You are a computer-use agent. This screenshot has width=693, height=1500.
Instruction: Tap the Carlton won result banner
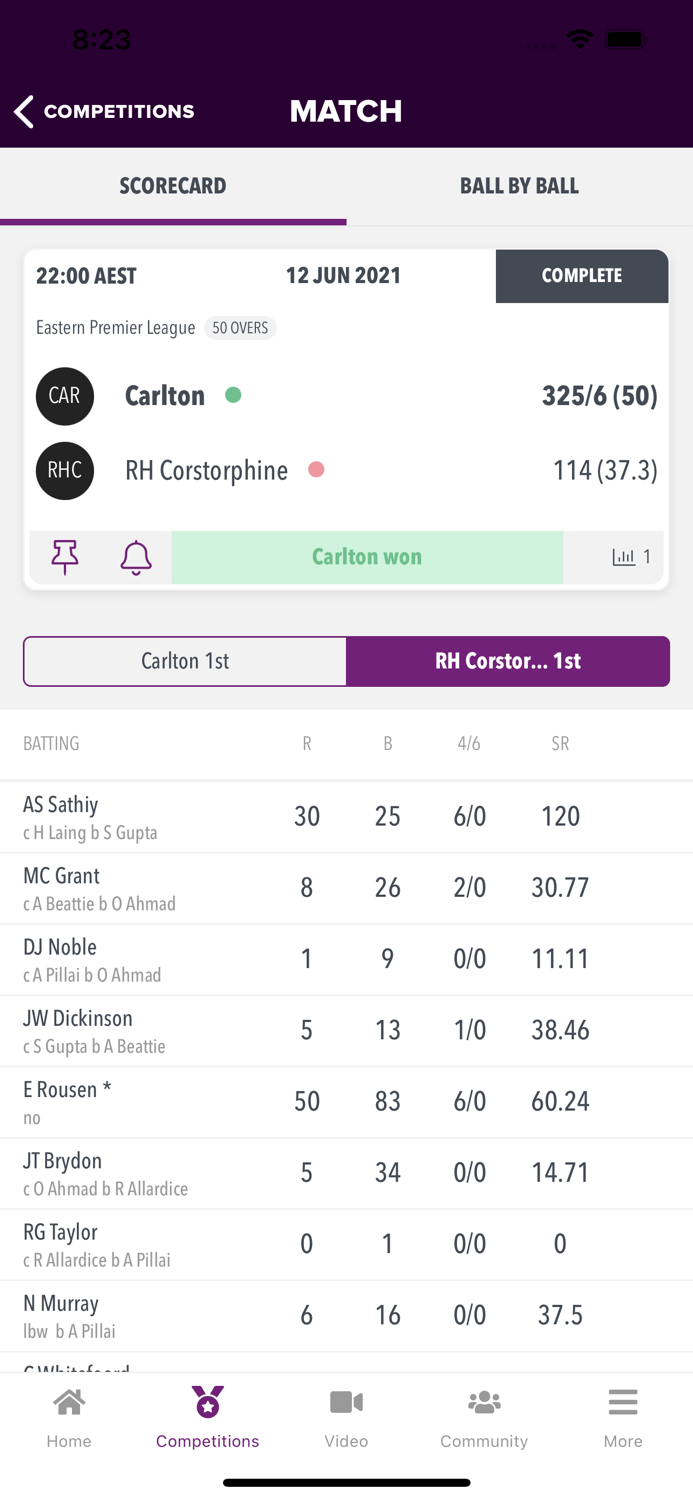click(367, 557)
